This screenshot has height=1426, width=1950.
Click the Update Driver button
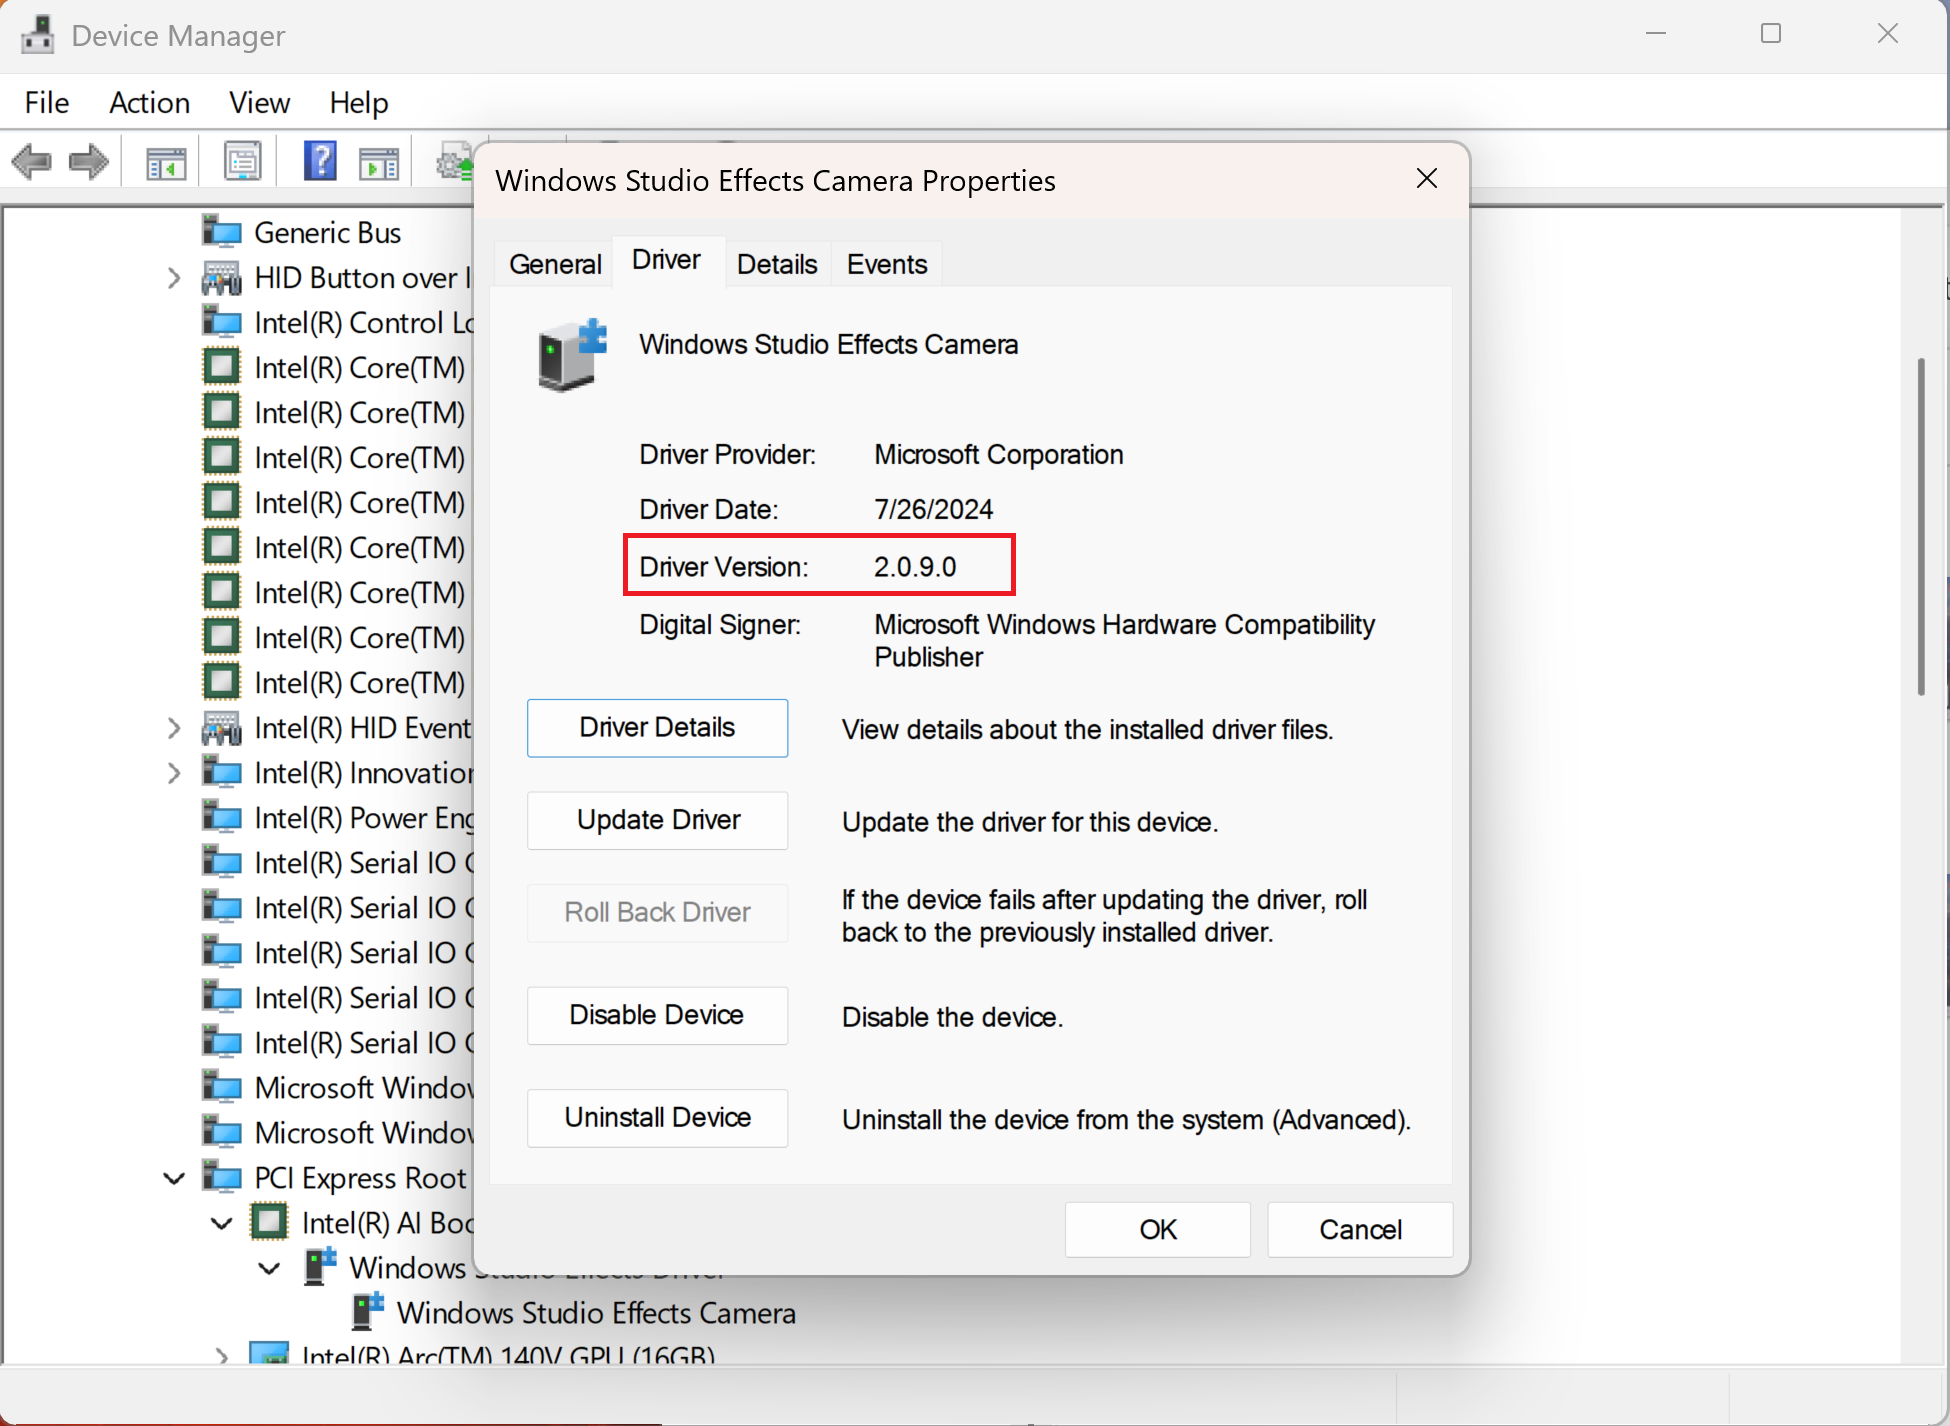click(x=657, y=820)
